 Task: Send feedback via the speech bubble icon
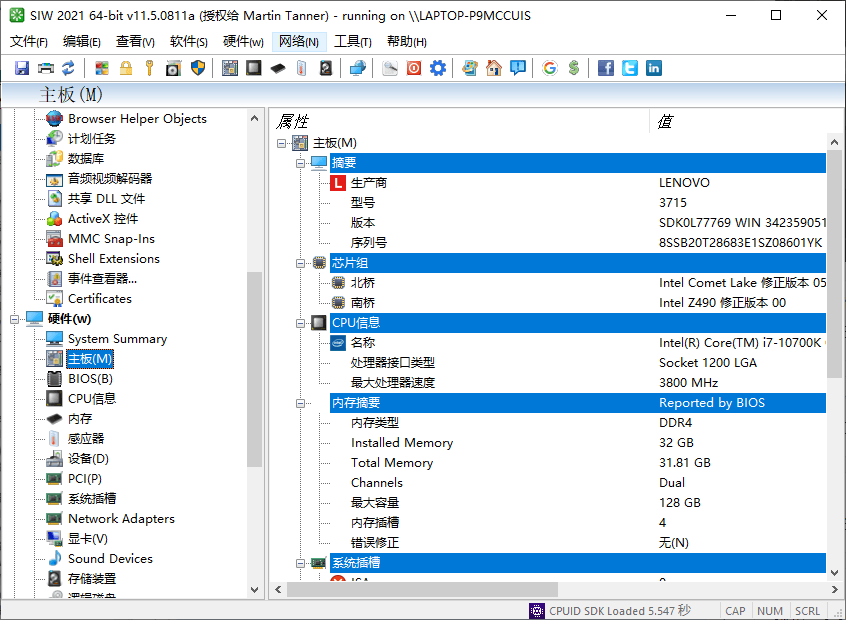point(520,68)
